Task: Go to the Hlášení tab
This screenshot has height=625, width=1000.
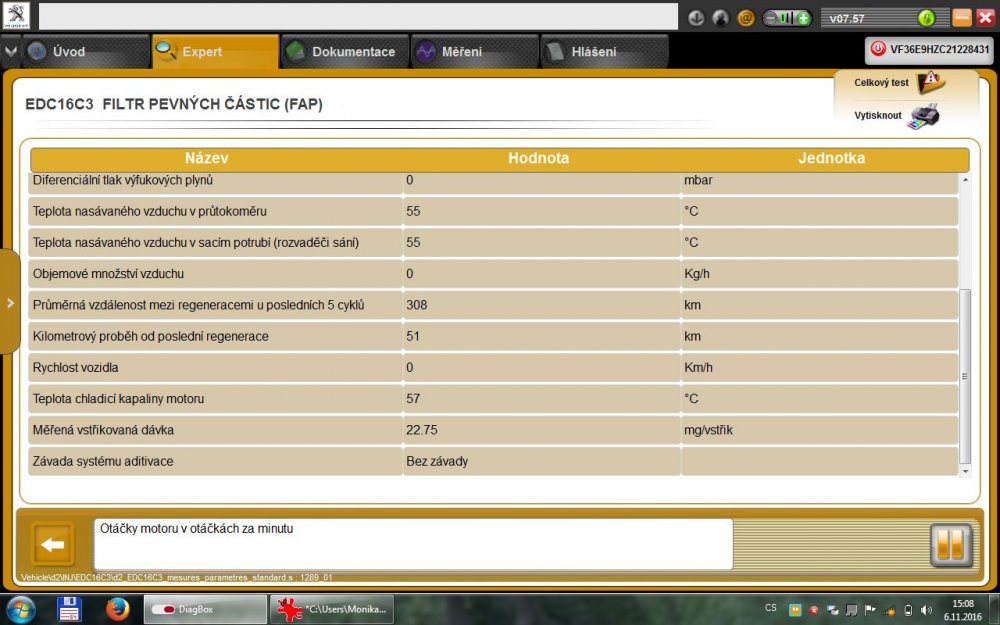Action: point(603,52)
